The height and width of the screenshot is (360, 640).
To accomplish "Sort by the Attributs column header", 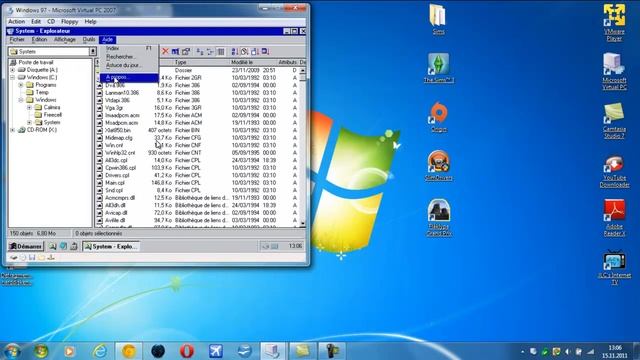I will click(x=287, y=62).
